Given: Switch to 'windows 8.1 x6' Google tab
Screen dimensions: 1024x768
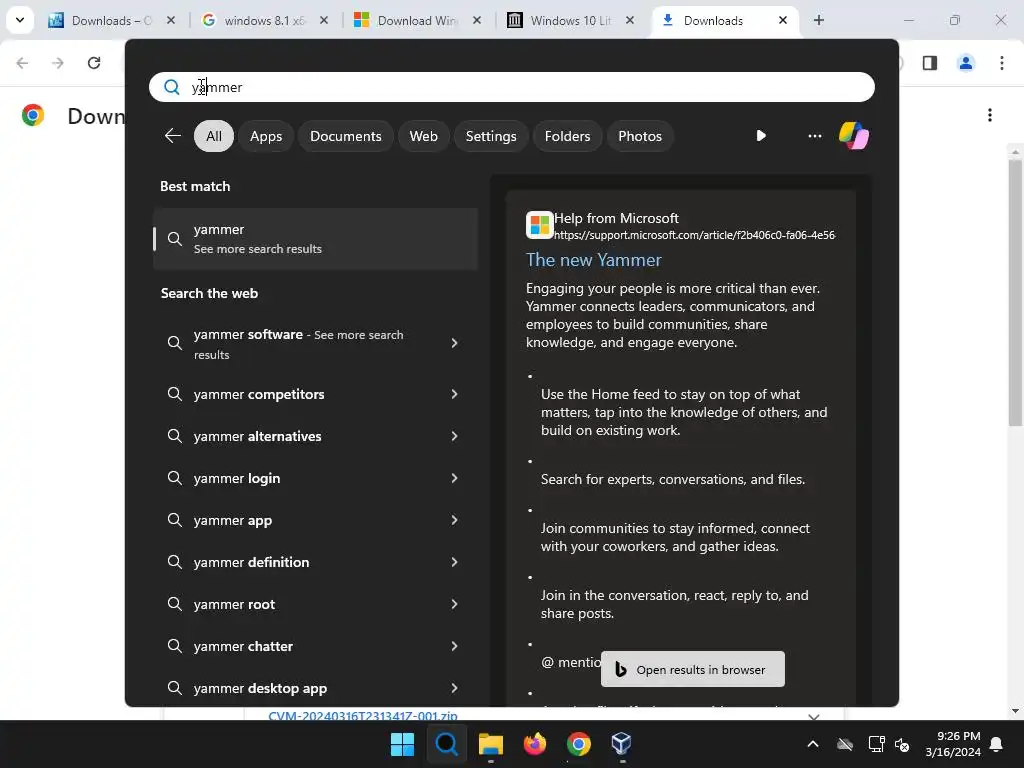Looking at the screenshot, I should point(264,20).
